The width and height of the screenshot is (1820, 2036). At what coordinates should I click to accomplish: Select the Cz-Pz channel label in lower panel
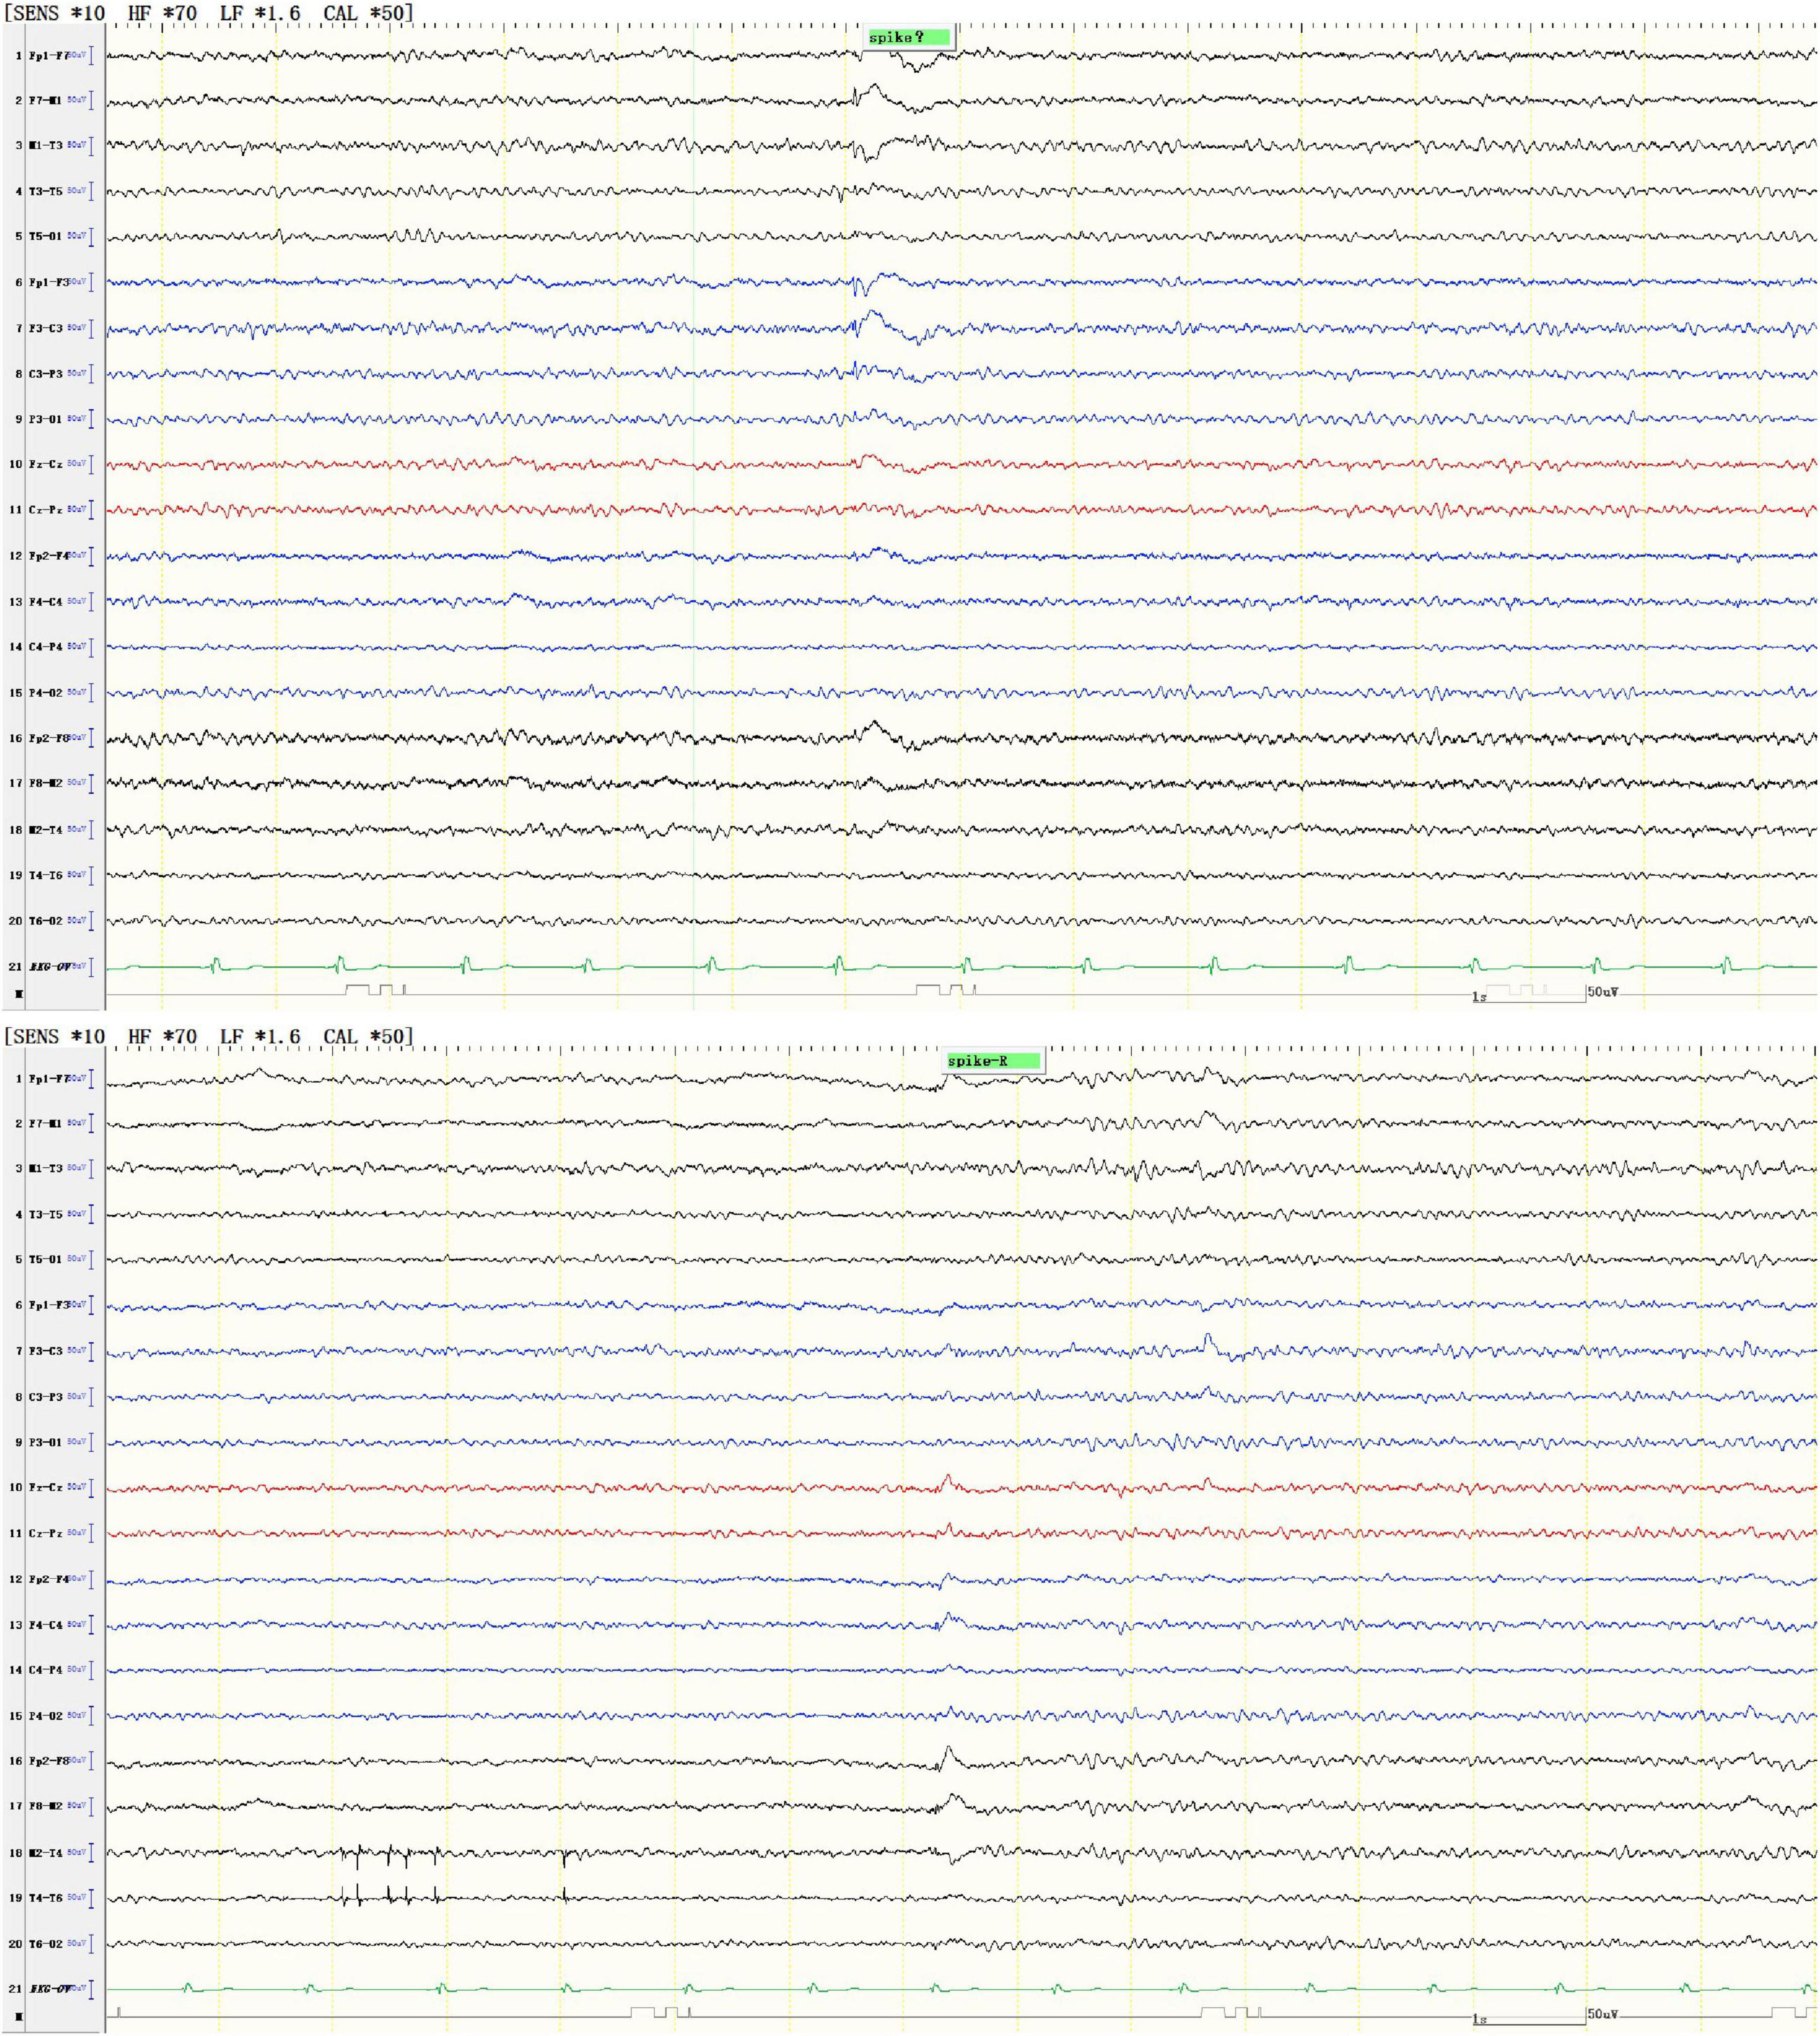(x=46, y=1533)
